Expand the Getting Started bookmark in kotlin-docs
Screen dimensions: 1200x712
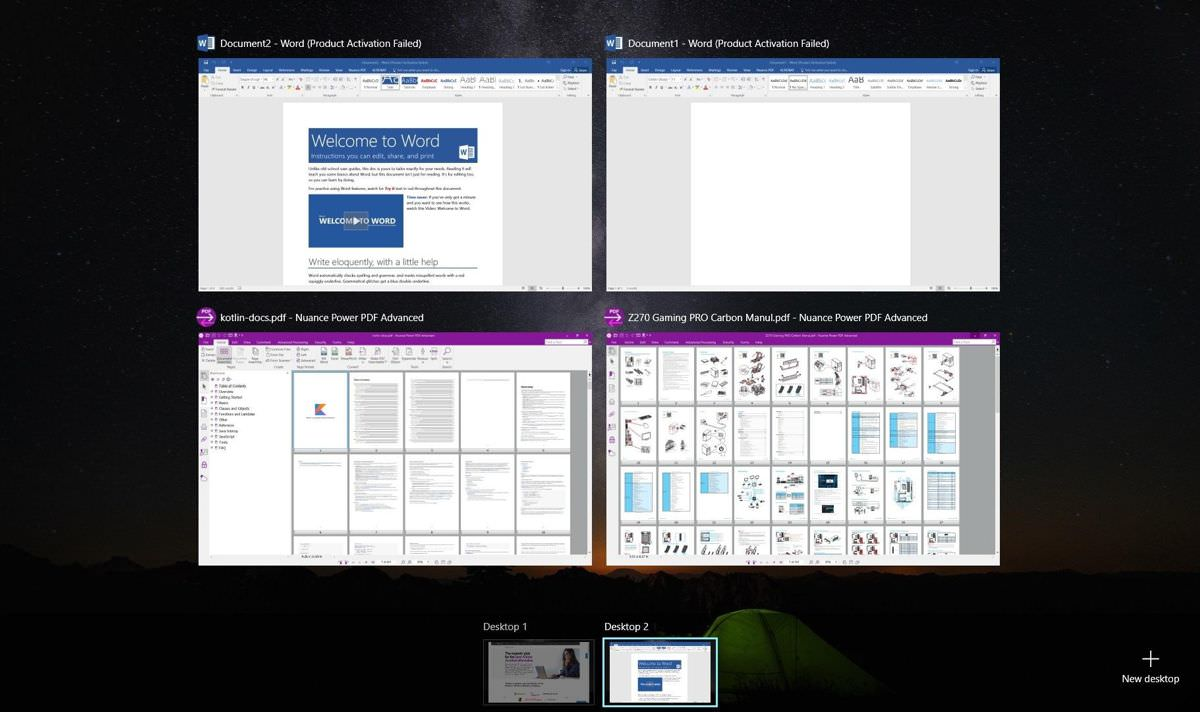click(212, 397)
